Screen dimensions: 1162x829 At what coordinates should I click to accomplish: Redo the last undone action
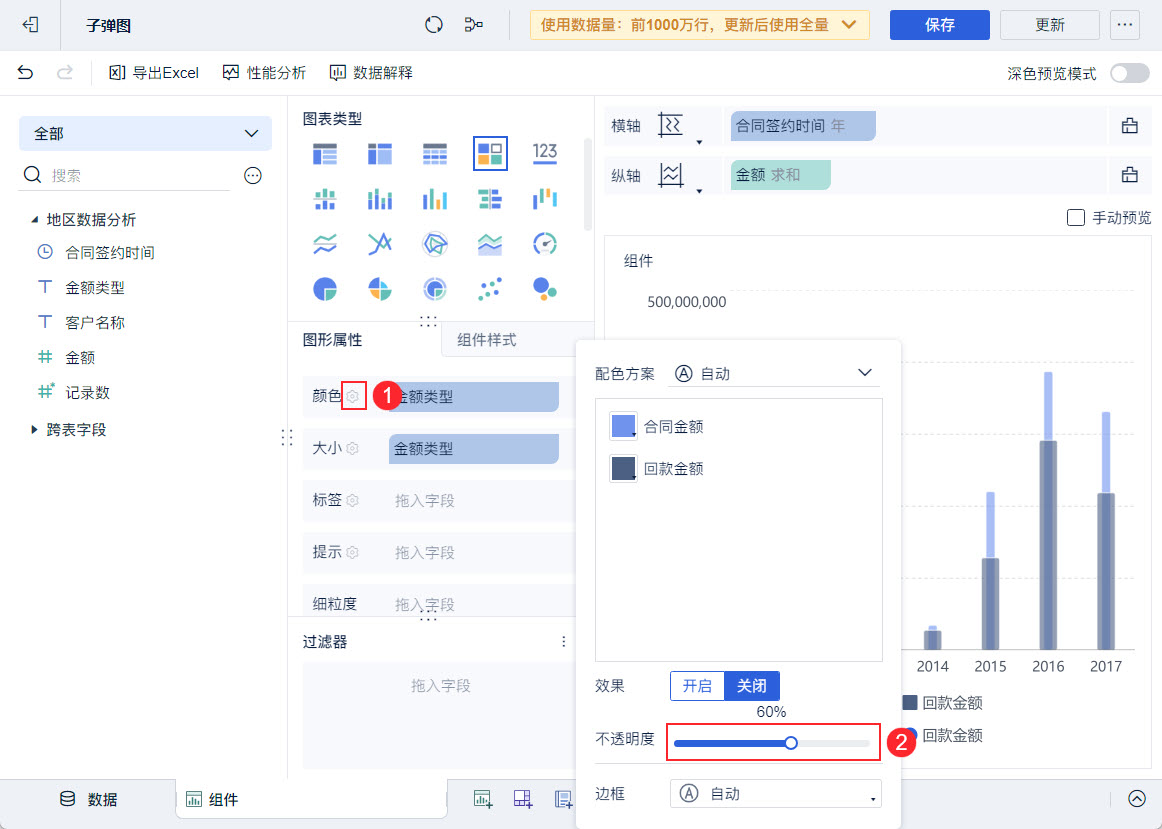tap(65, 73)
